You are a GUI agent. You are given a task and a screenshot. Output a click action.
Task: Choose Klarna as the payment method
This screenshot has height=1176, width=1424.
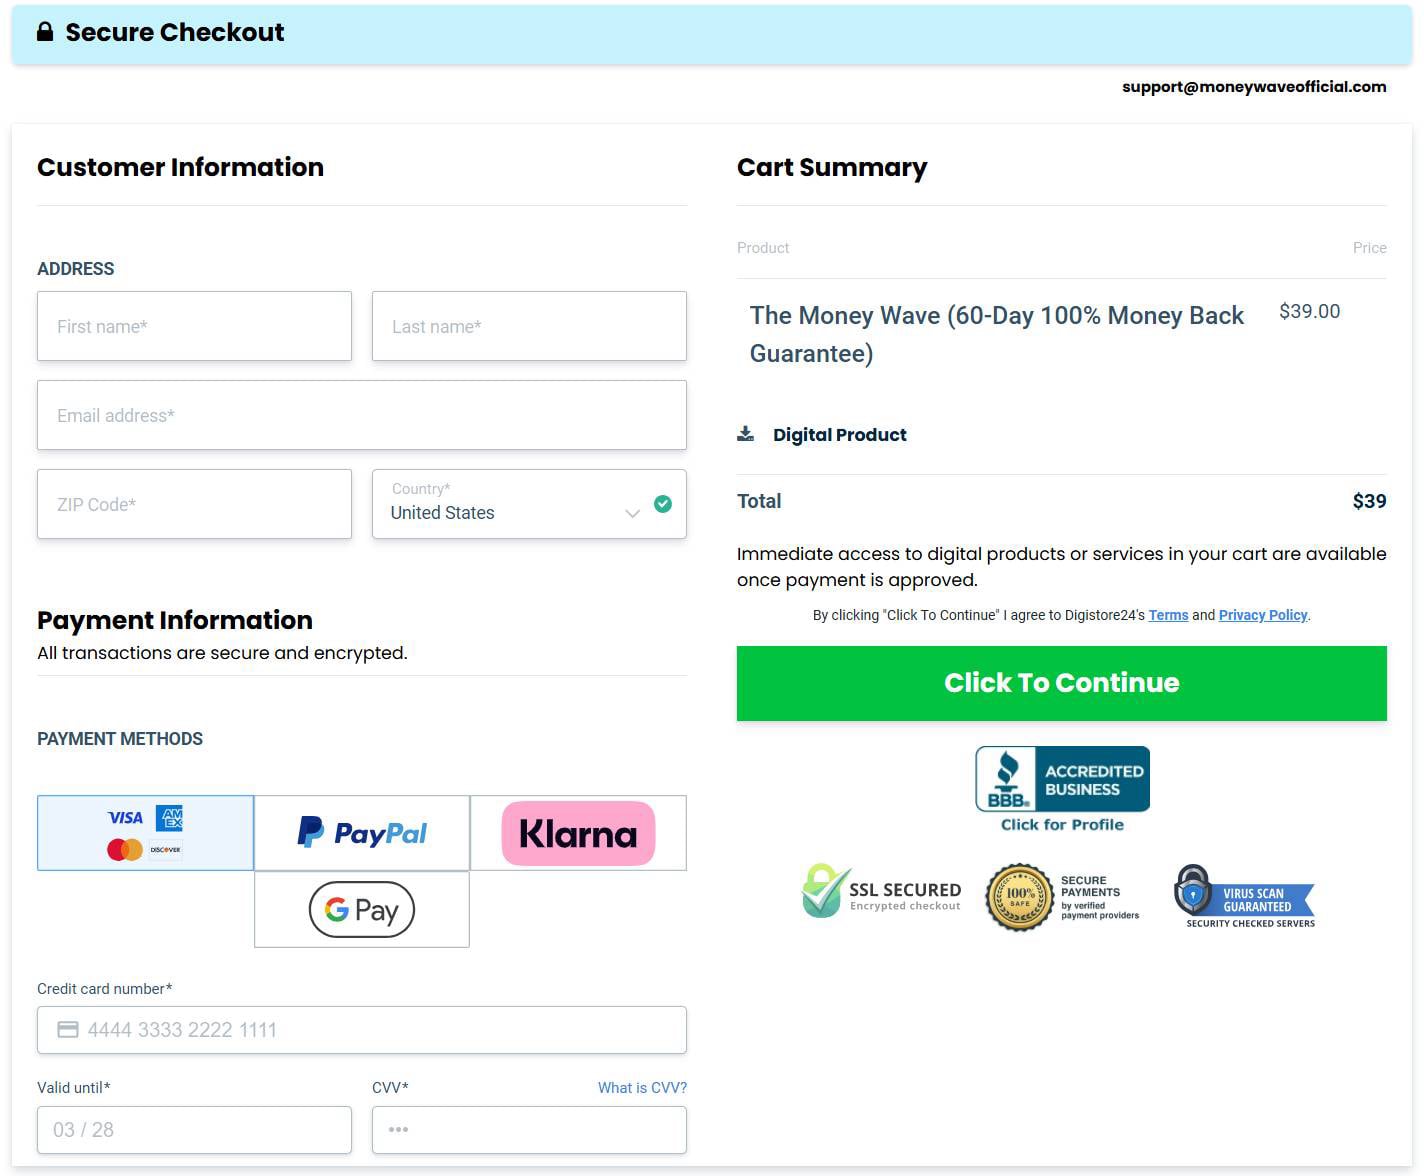click(x=577, y=832)
